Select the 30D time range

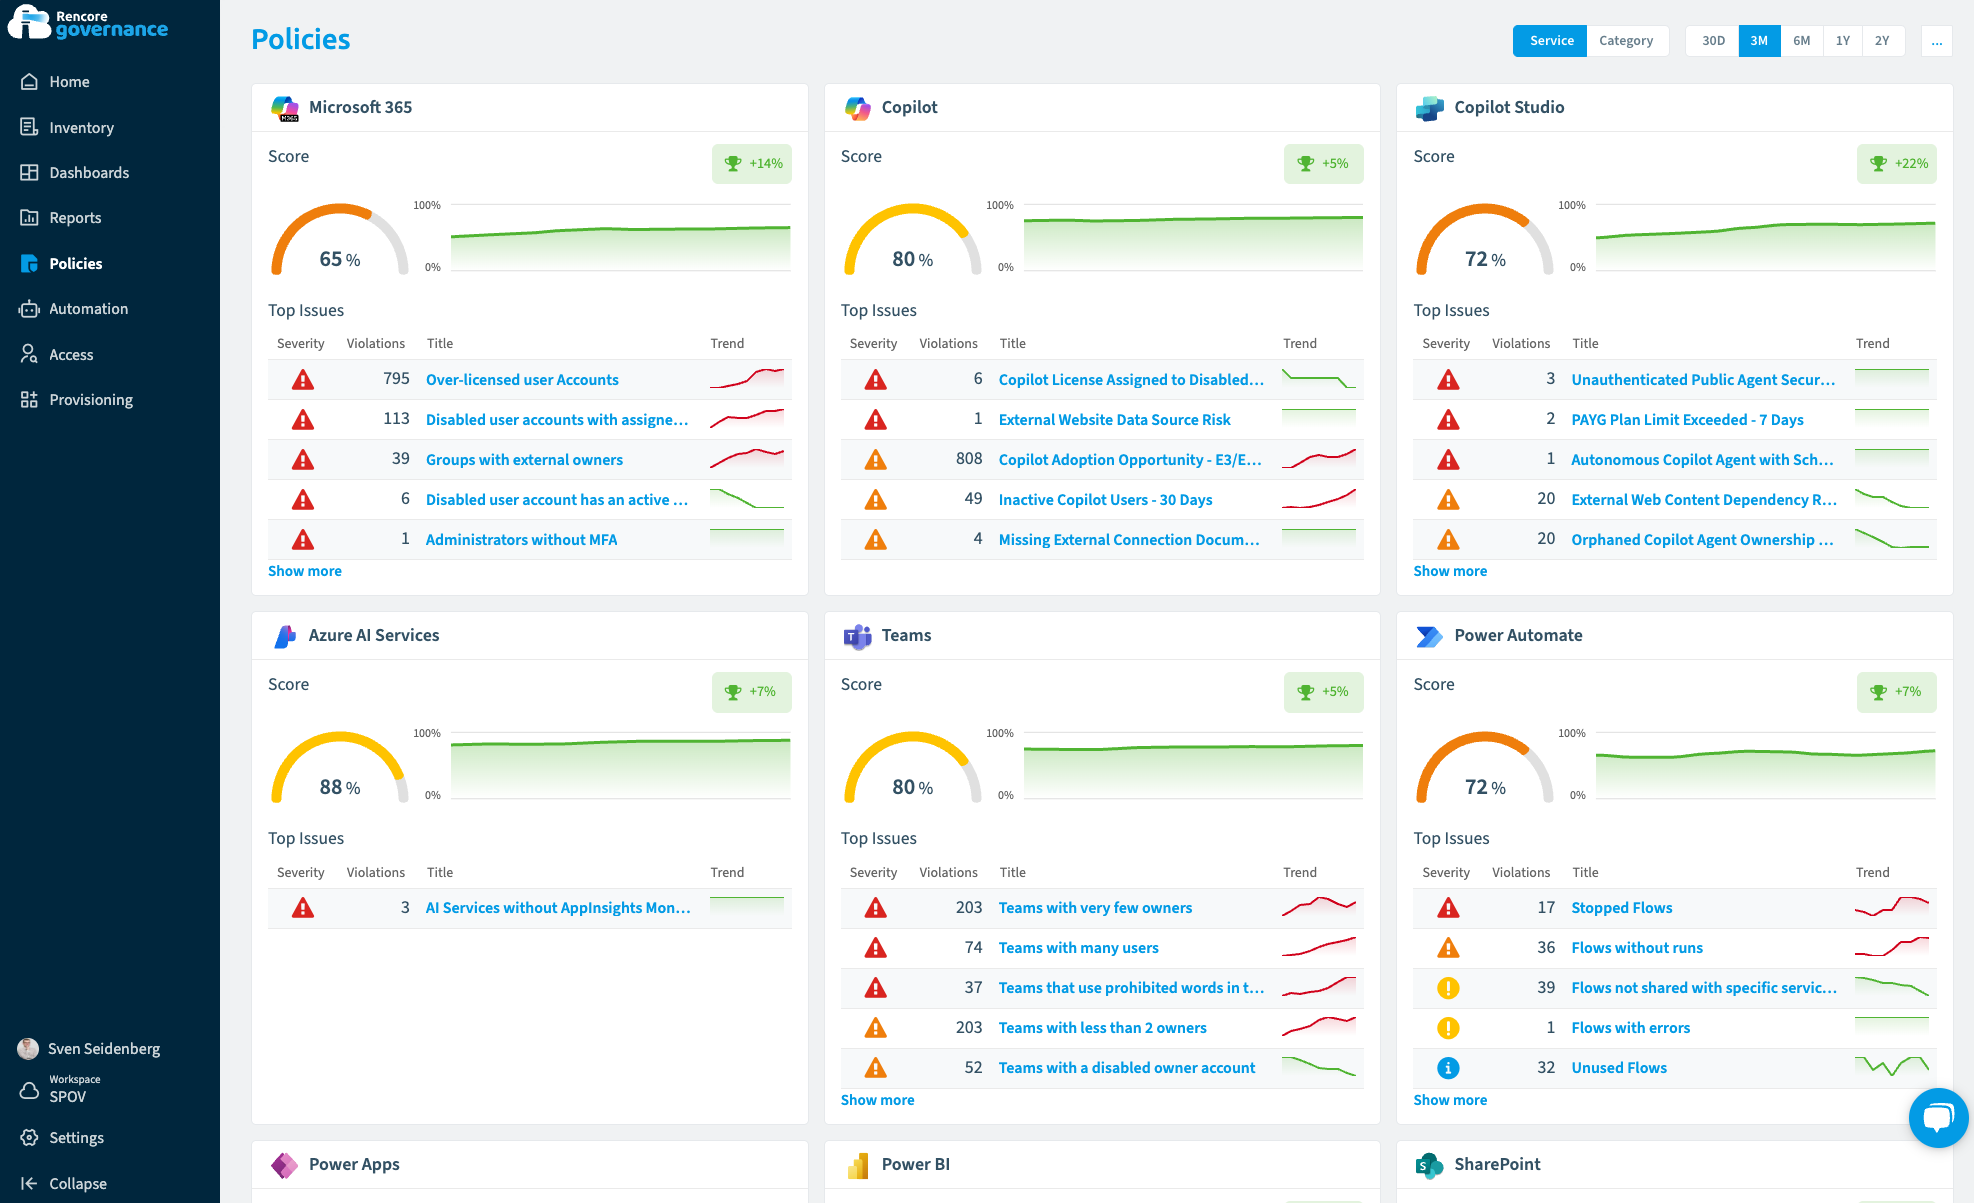1713,41
